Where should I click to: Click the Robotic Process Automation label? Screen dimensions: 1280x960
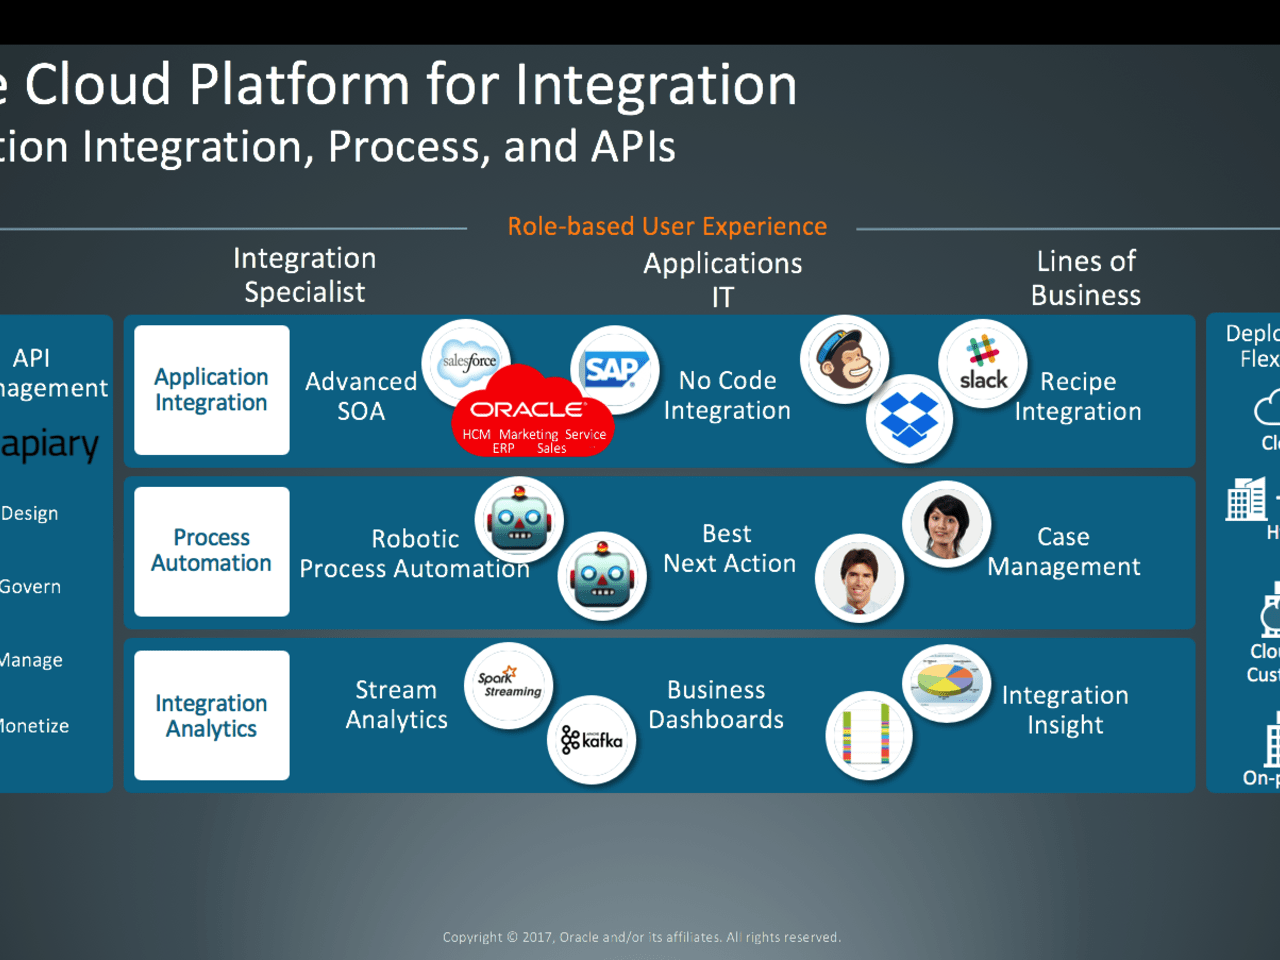[x=415, y=553]
